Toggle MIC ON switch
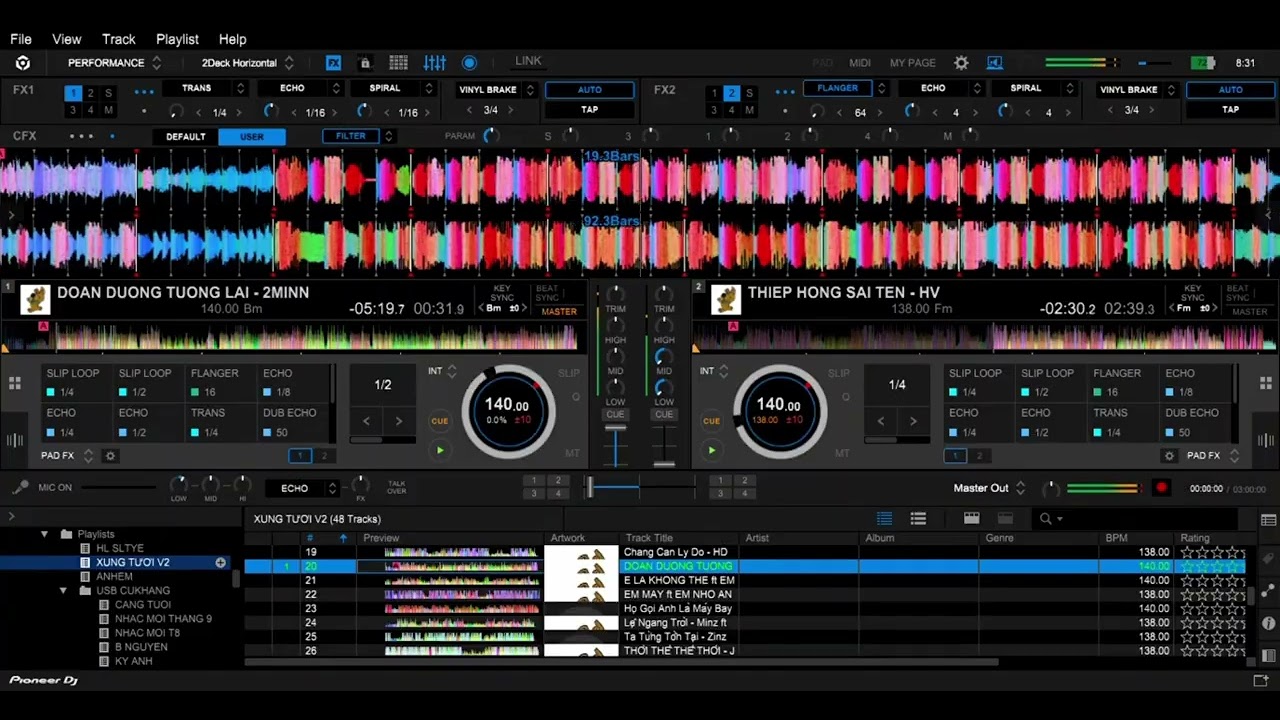 55,488
